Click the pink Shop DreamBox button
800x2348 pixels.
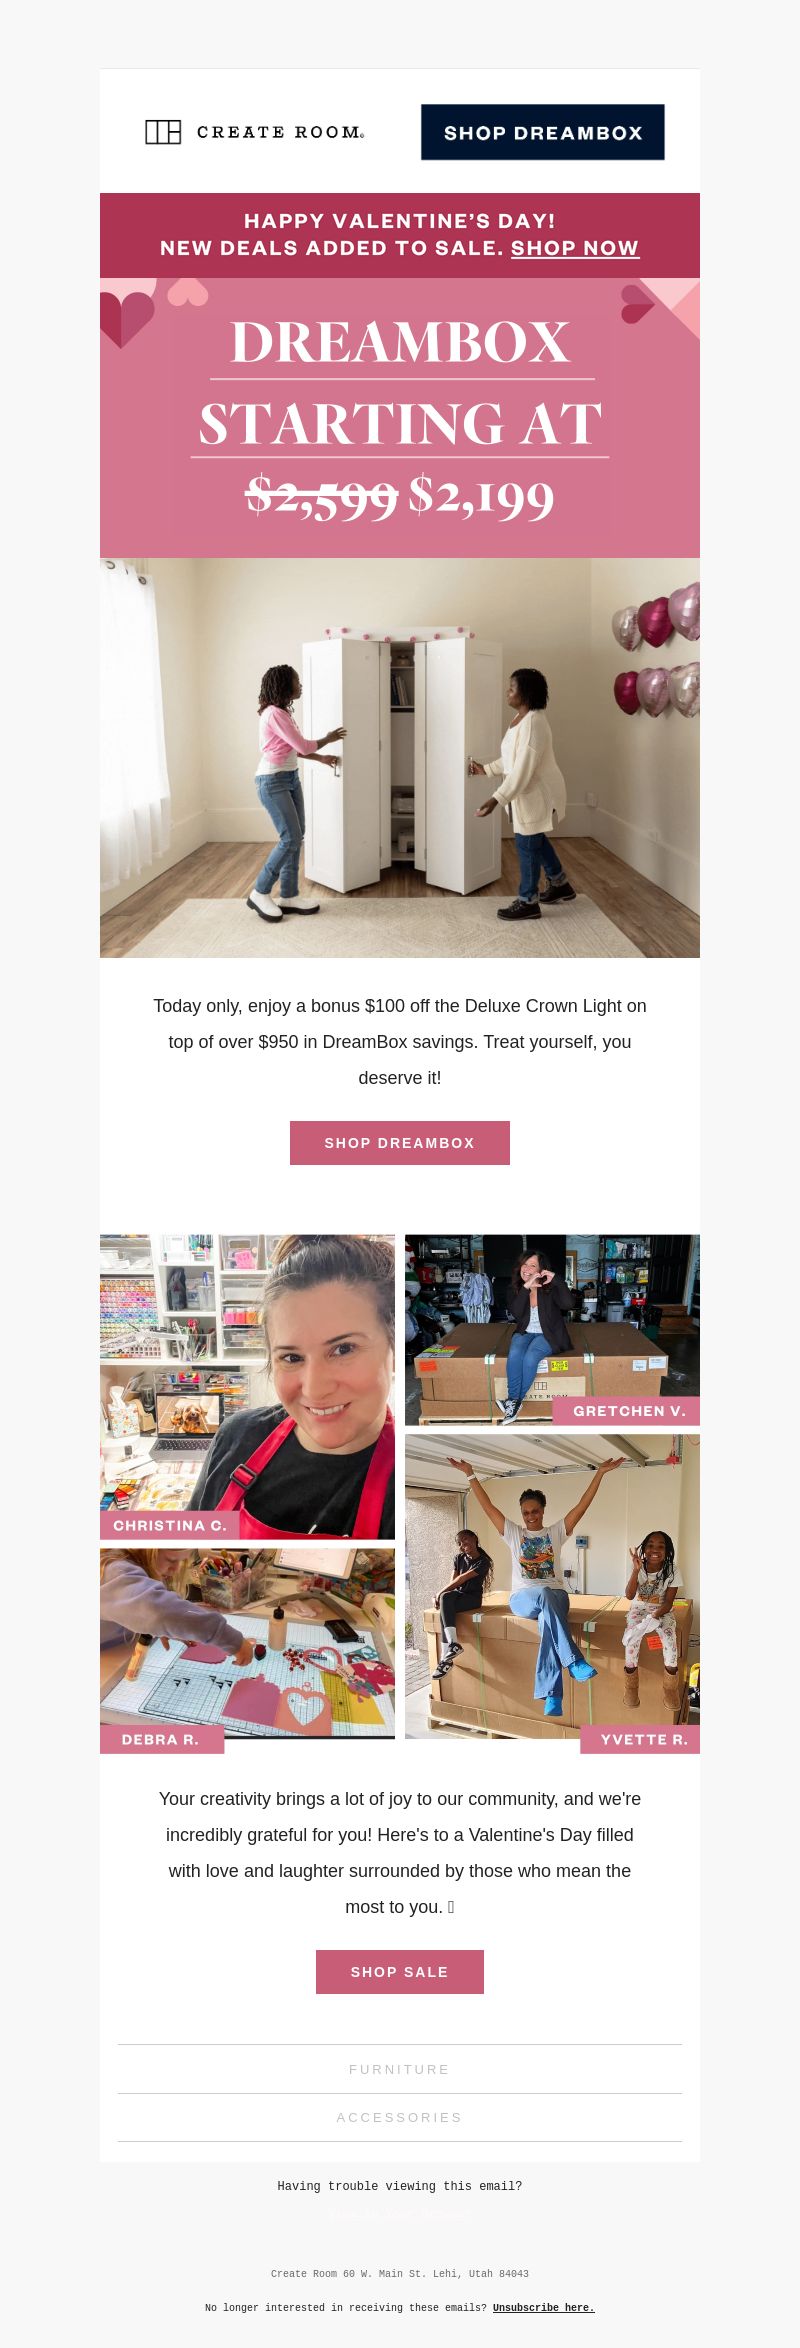[400, 1143]
